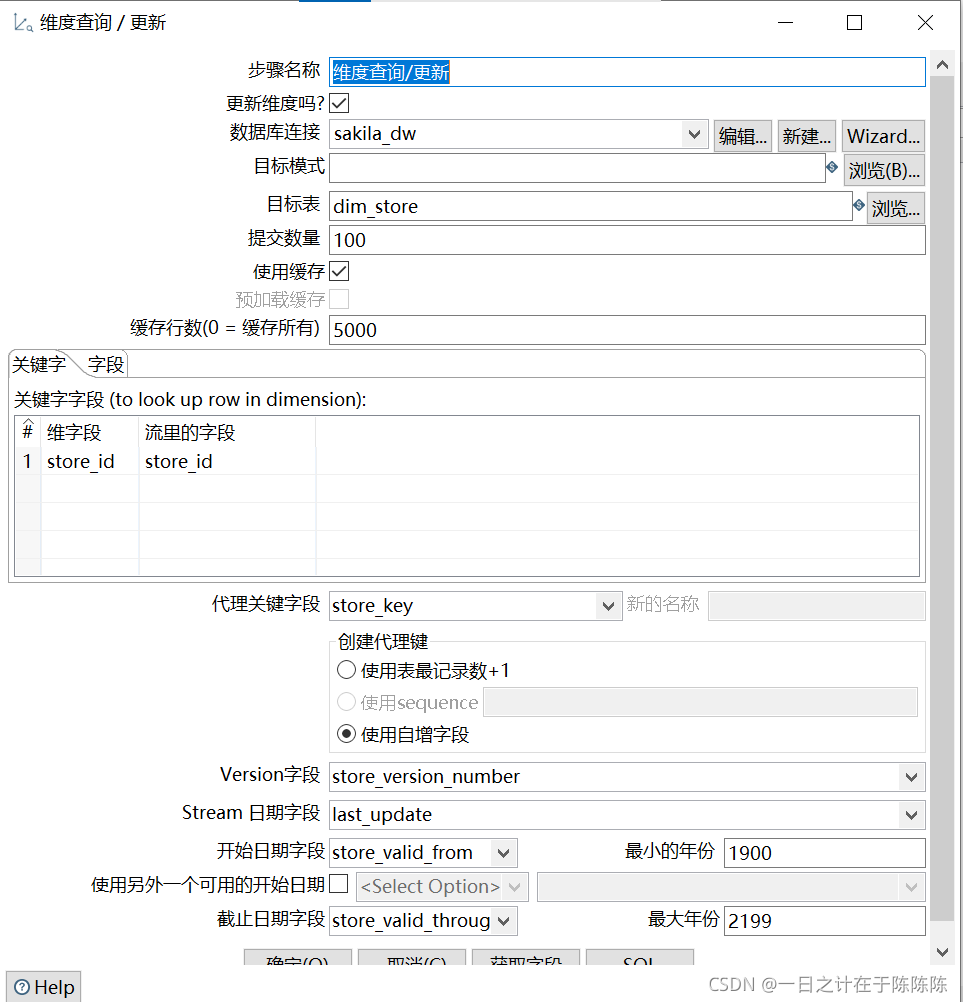
Task: Click the 缓存行数 field with 5000
Action: click(627, 330)
